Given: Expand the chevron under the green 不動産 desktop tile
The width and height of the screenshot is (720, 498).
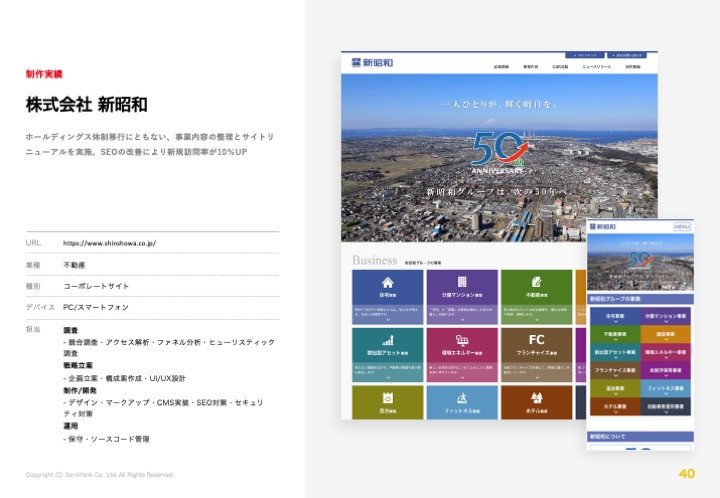Looking at the screenshot, I should 537,319.
